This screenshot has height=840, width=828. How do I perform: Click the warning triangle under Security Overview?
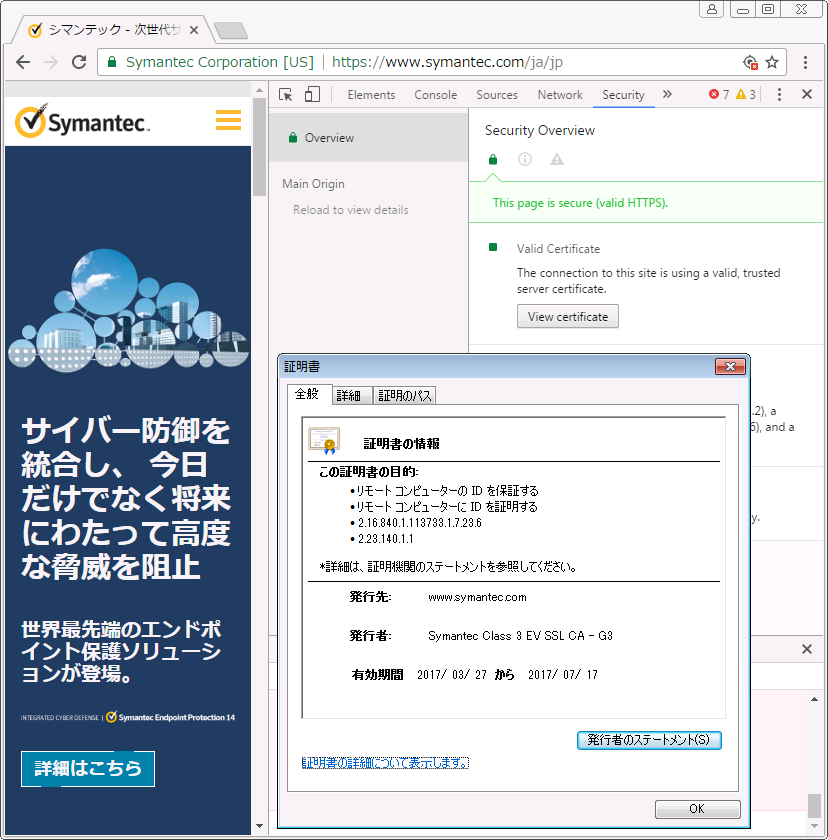(556, 159)
